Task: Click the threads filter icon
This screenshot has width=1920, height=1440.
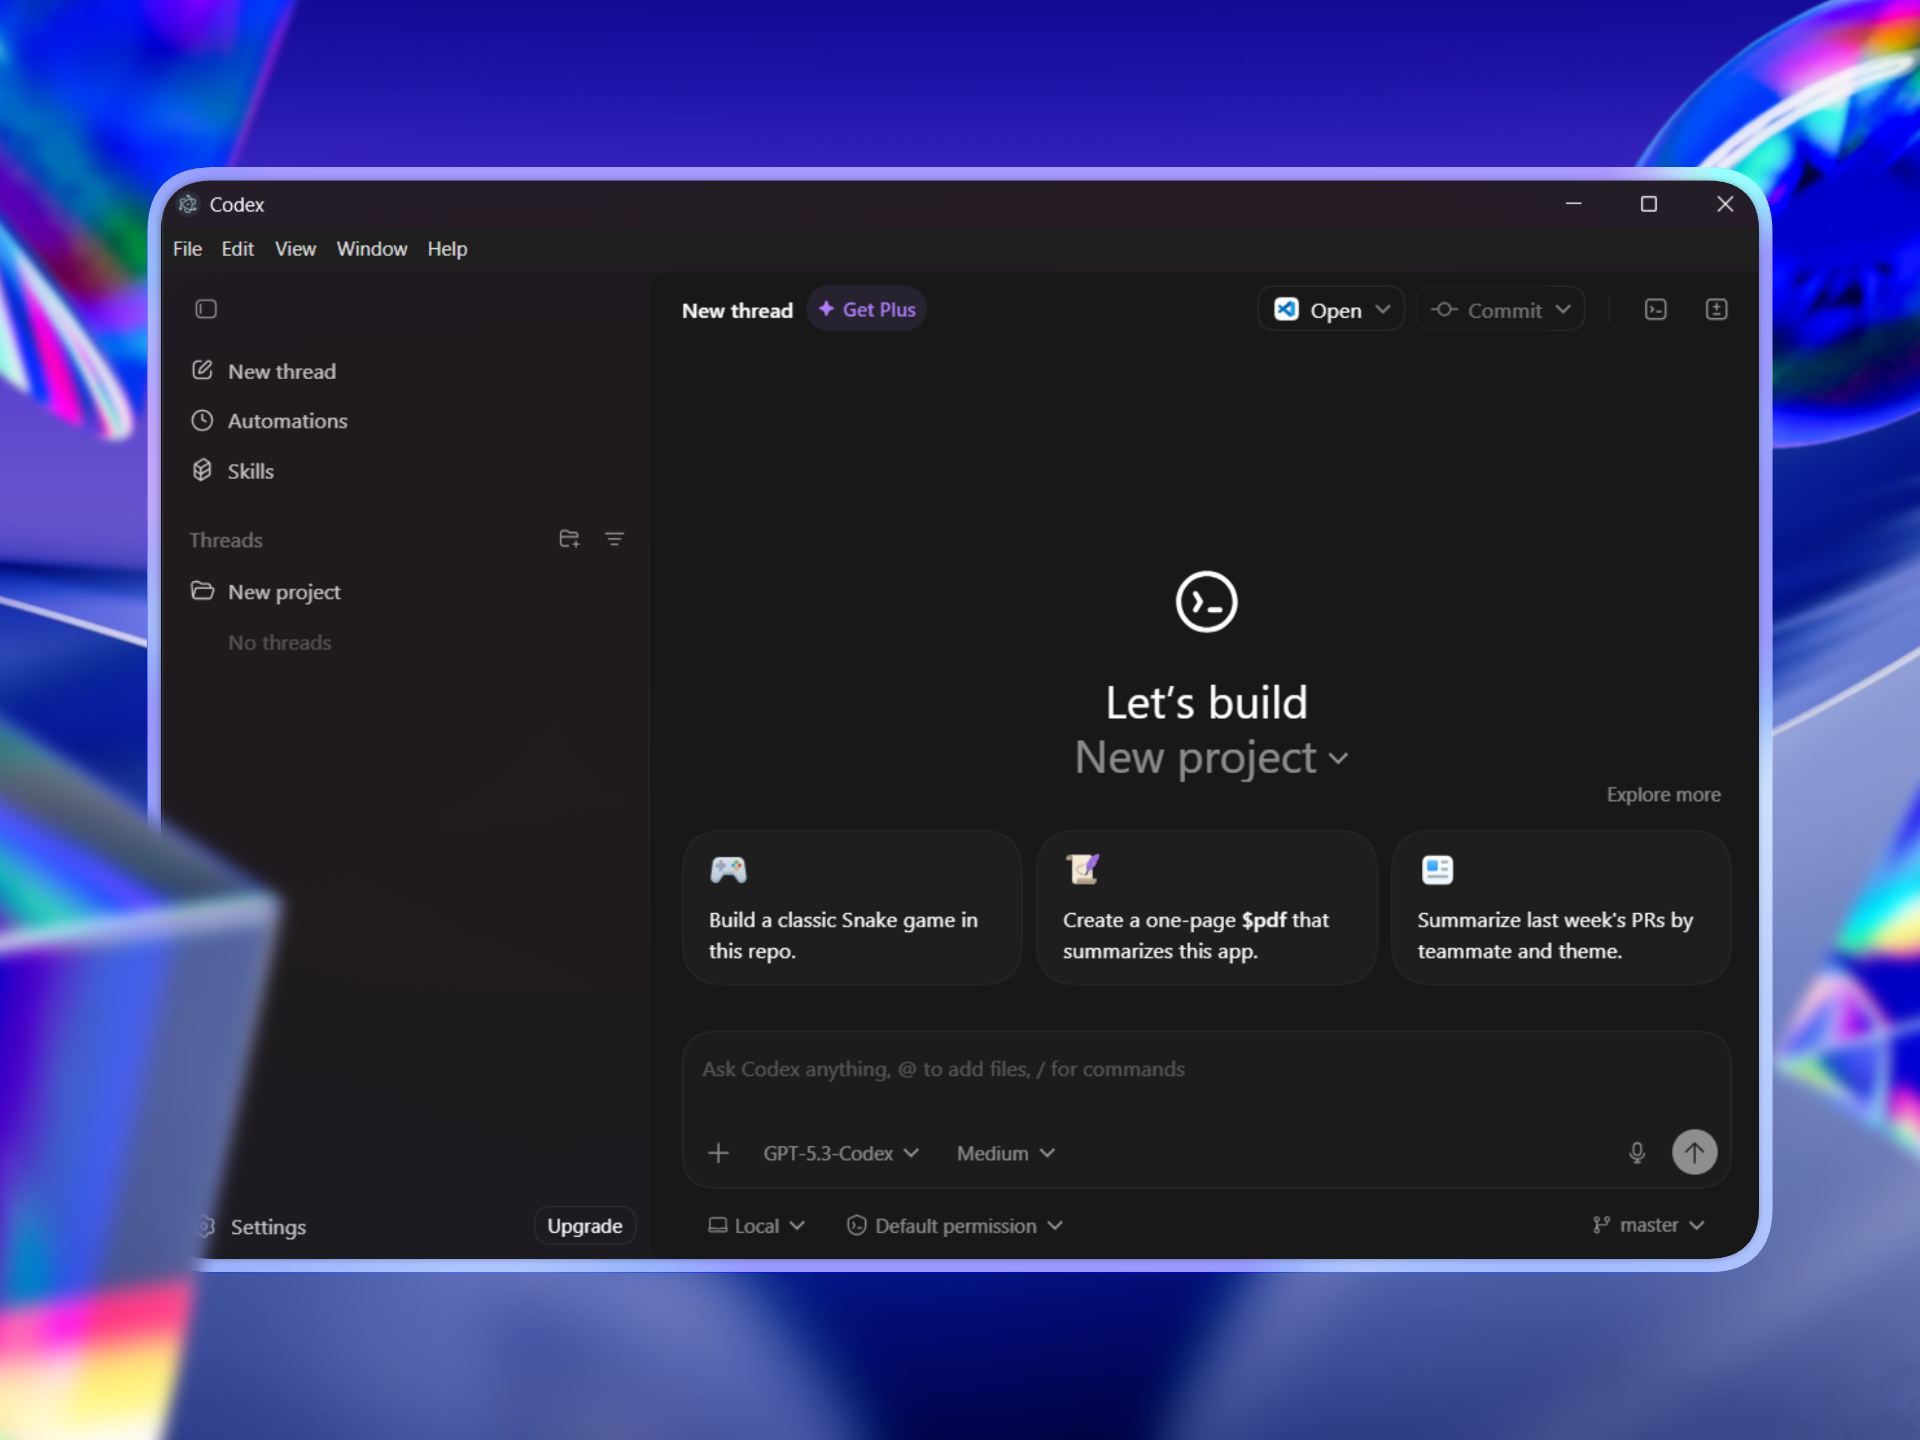Action: (614, 539)
